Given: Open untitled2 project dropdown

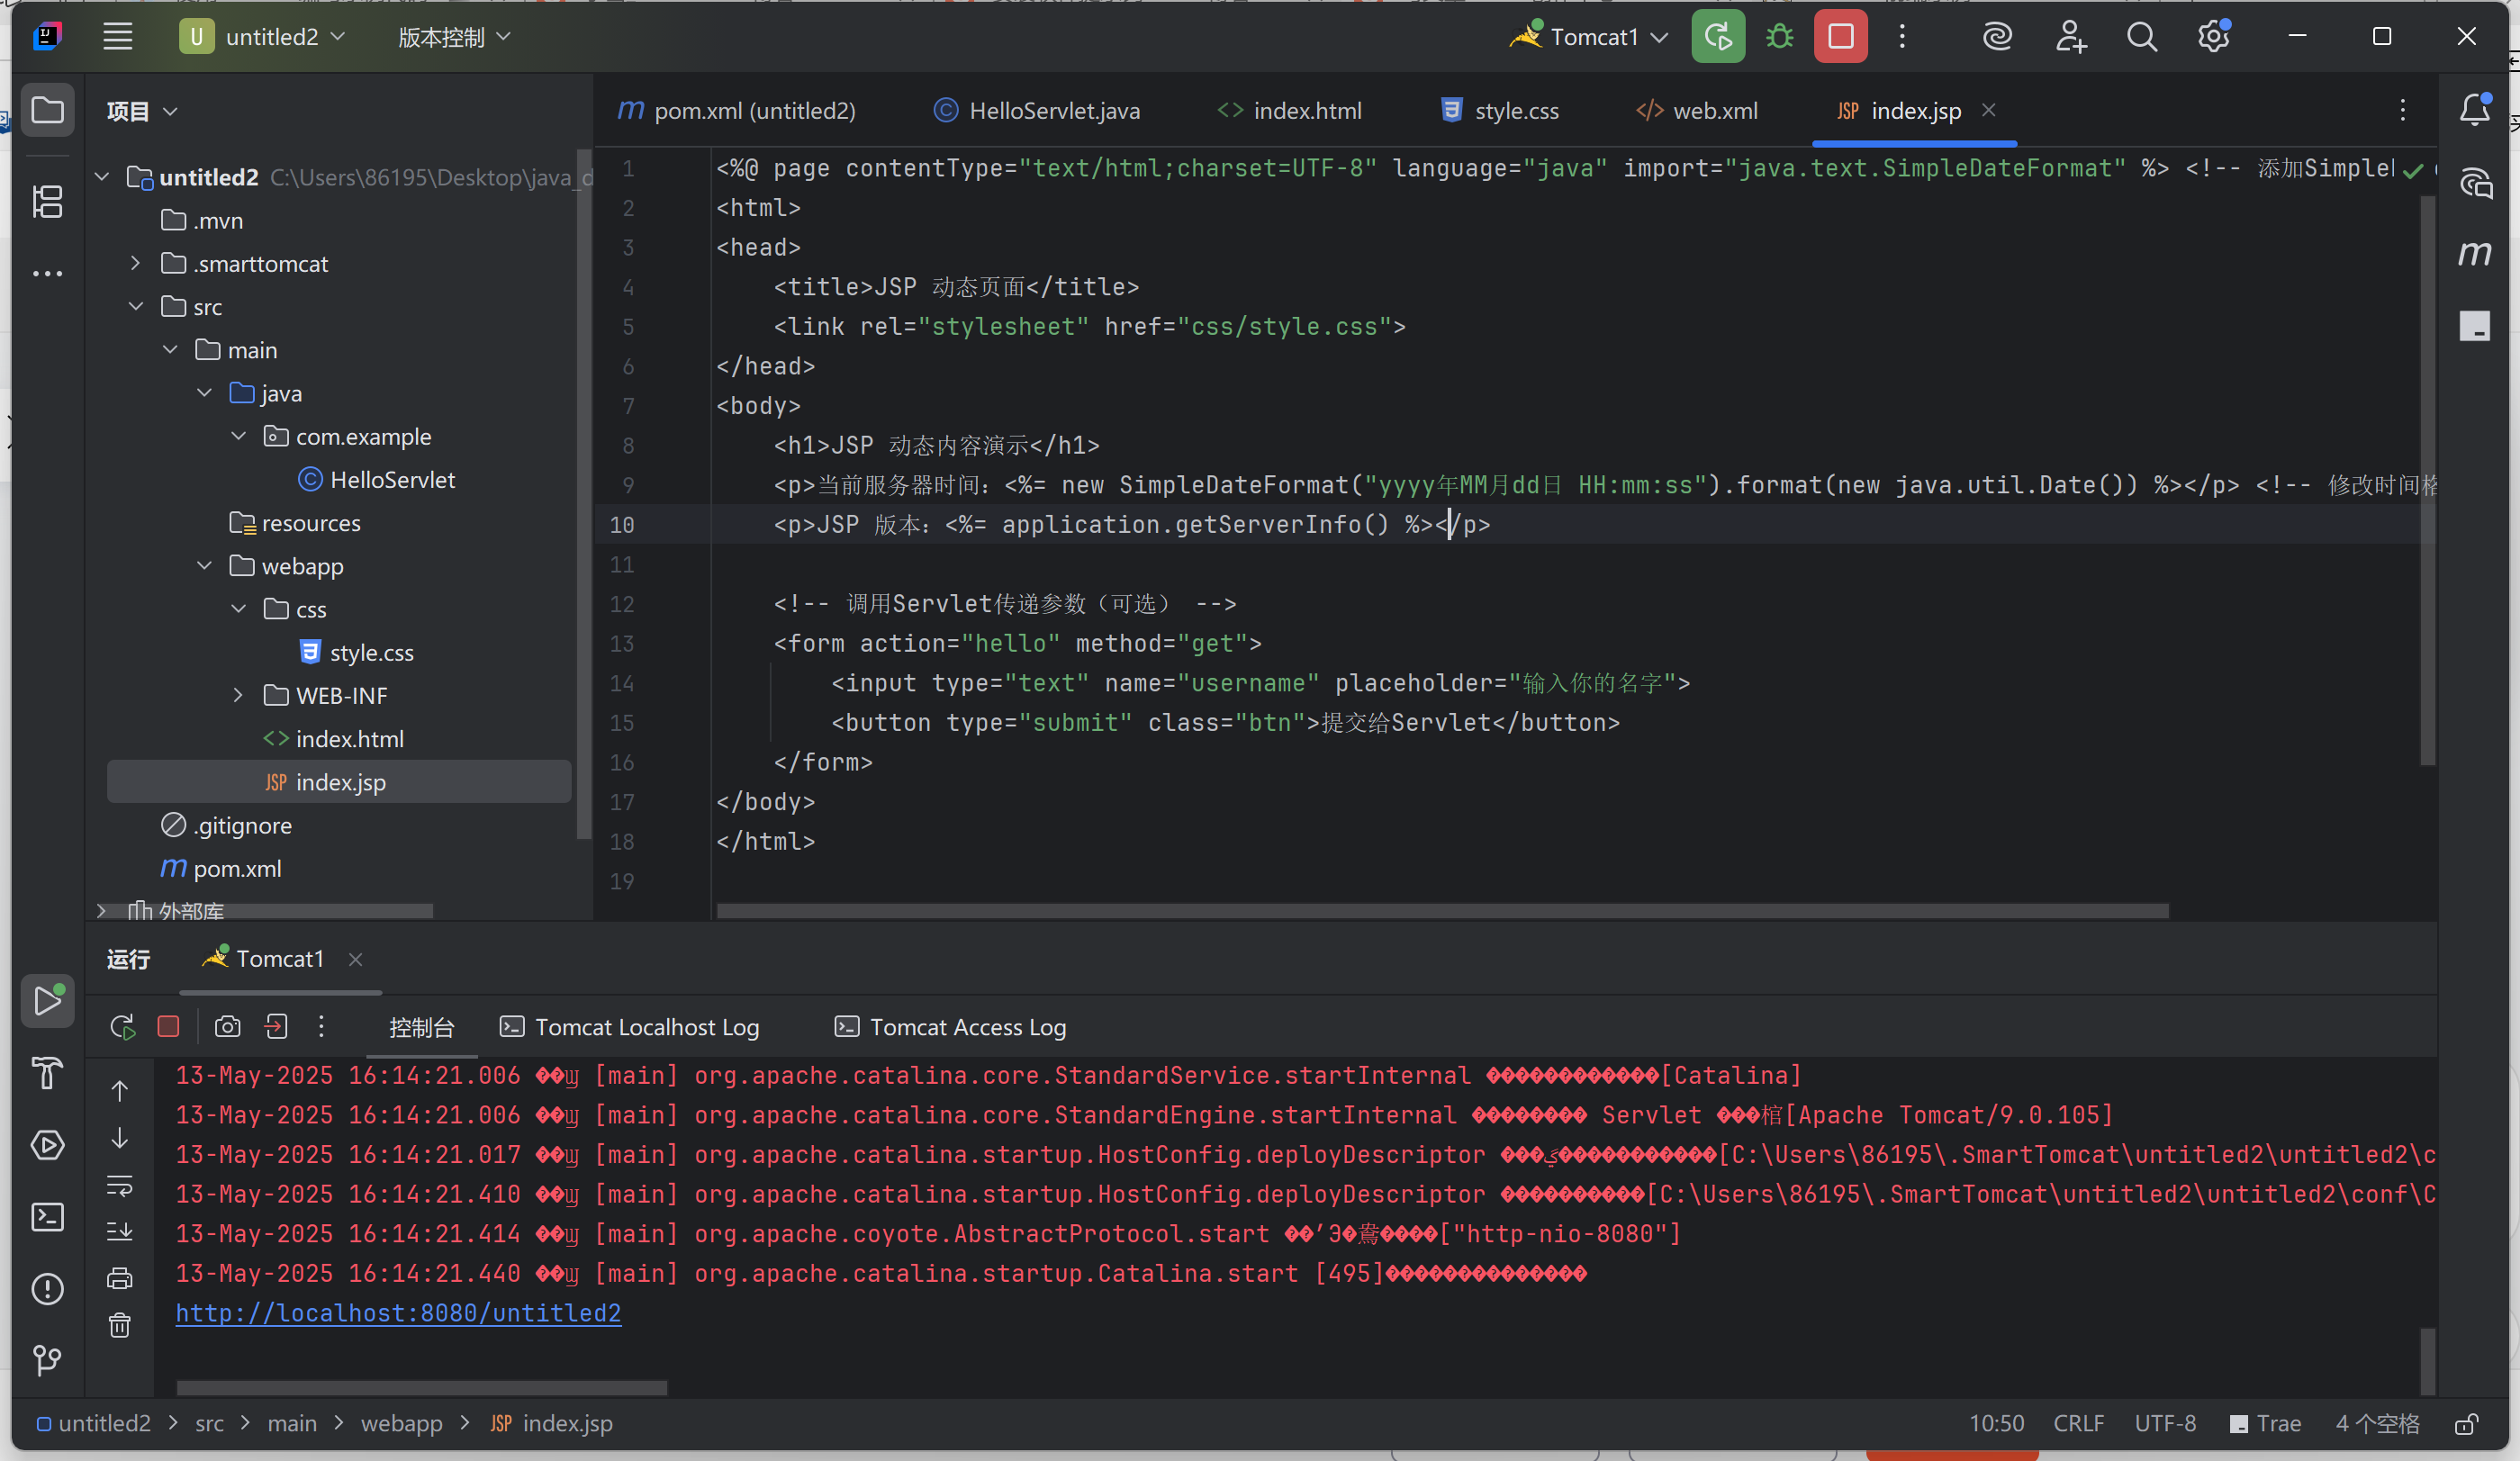Looking at the screenshot, I should tap(262, 37).
